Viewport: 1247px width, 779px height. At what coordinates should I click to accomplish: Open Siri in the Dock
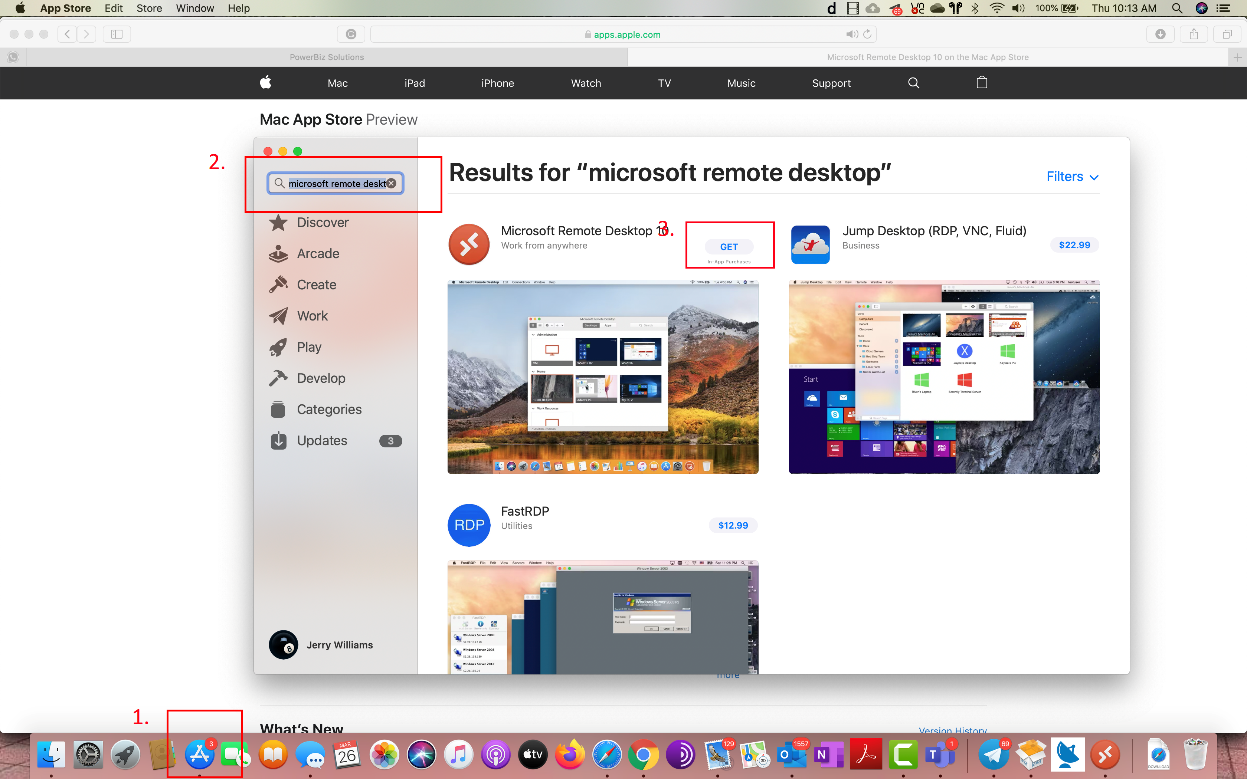coord(421,755)
